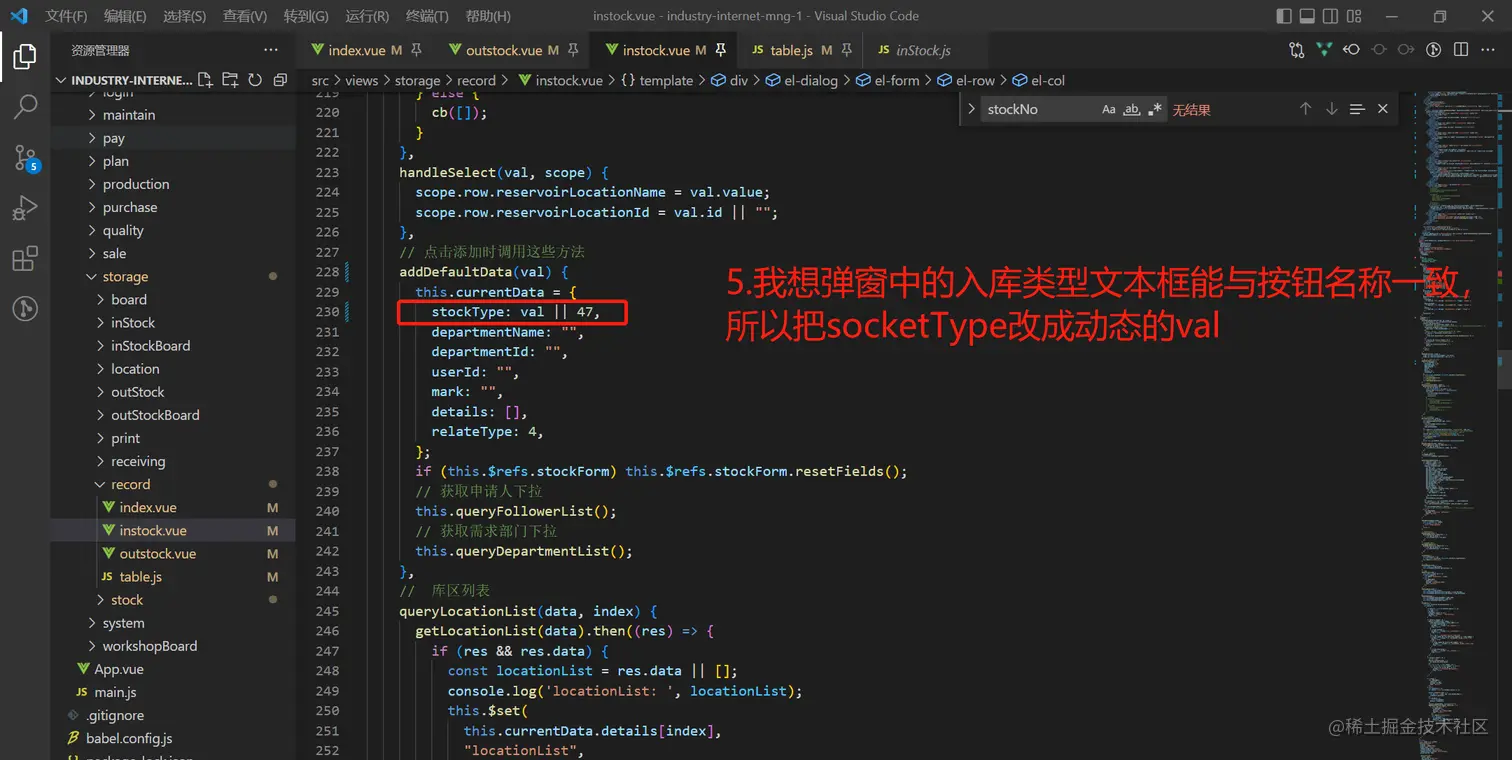Click the pin icon on the instock.vue tab
The image size is (1512, 760).
(720, 50)
